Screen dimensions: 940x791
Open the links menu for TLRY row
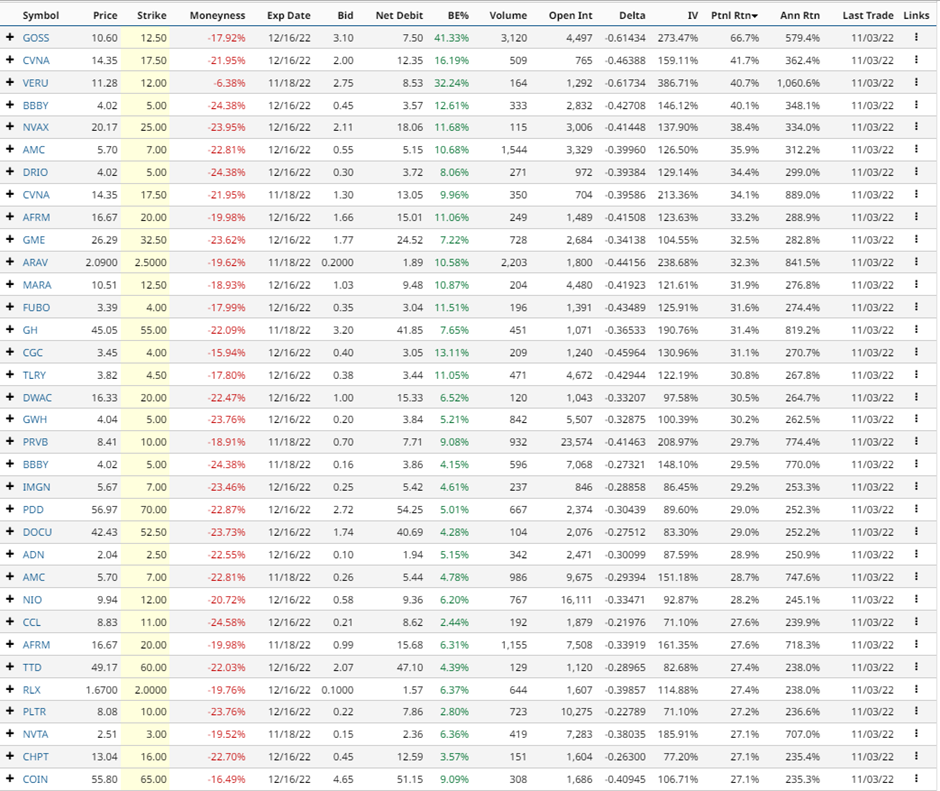[916, 374]
